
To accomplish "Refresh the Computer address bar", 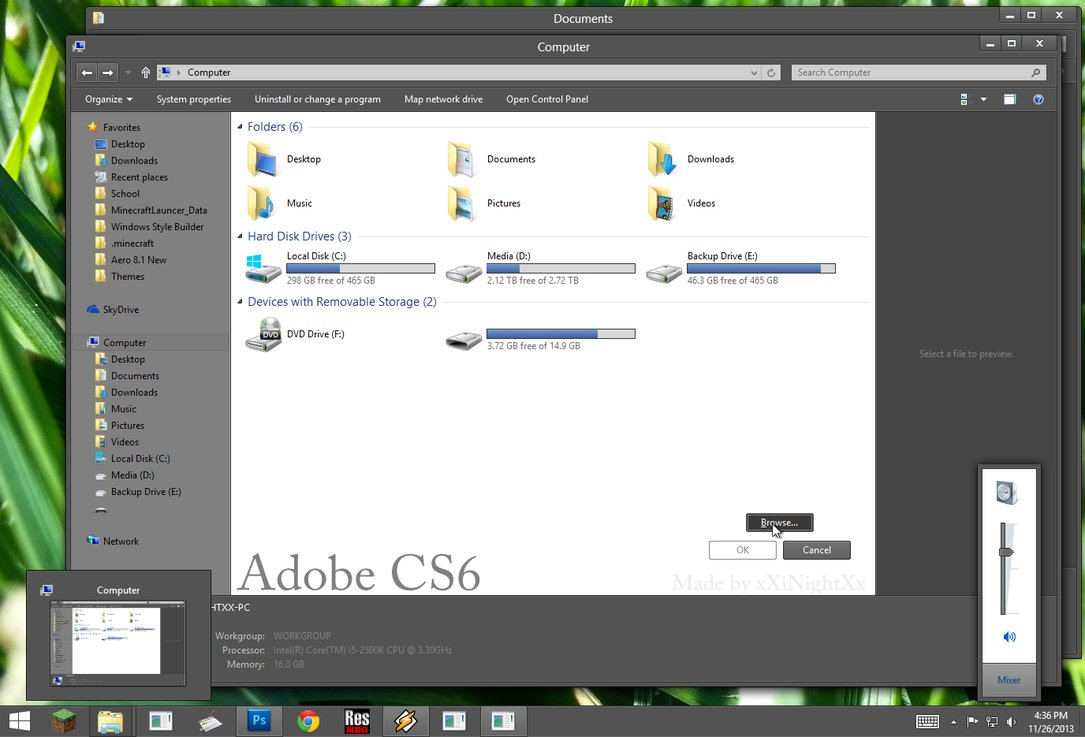I will (x=771, y=73).
